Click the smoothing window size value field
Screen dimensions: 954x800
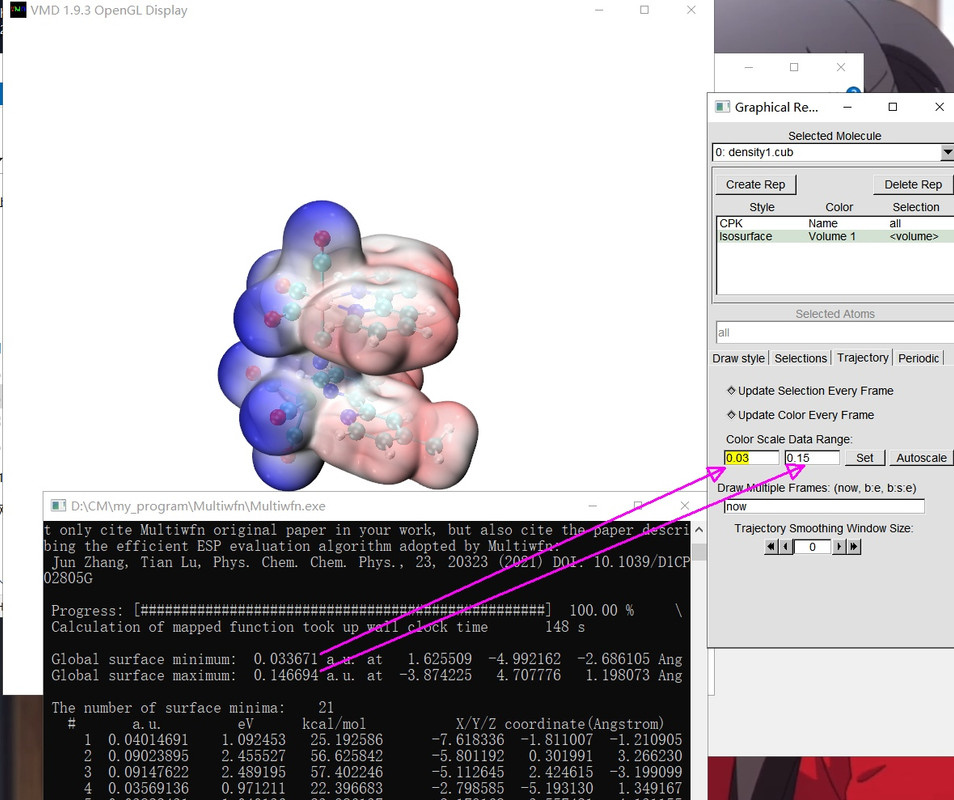(x=812, y=546)
